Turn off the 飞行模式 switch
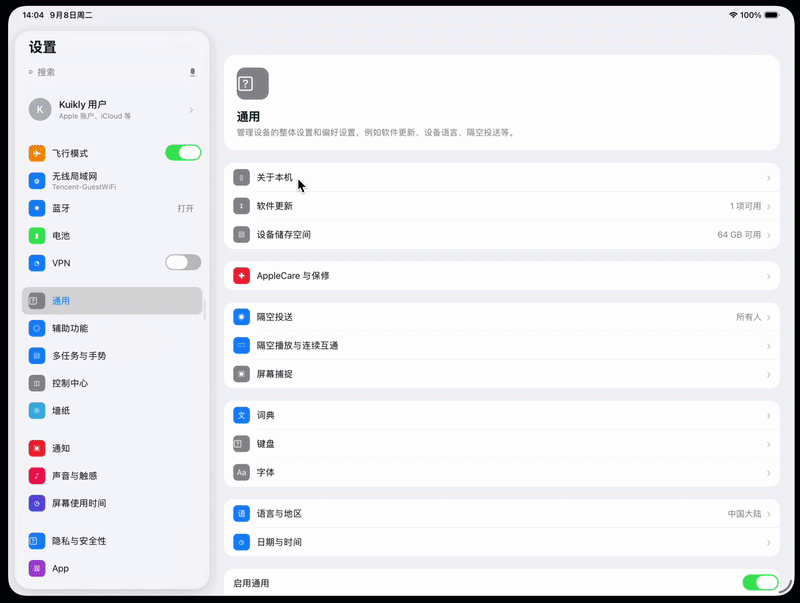Viewport: 800px width, 603px height. coord(183,153)
